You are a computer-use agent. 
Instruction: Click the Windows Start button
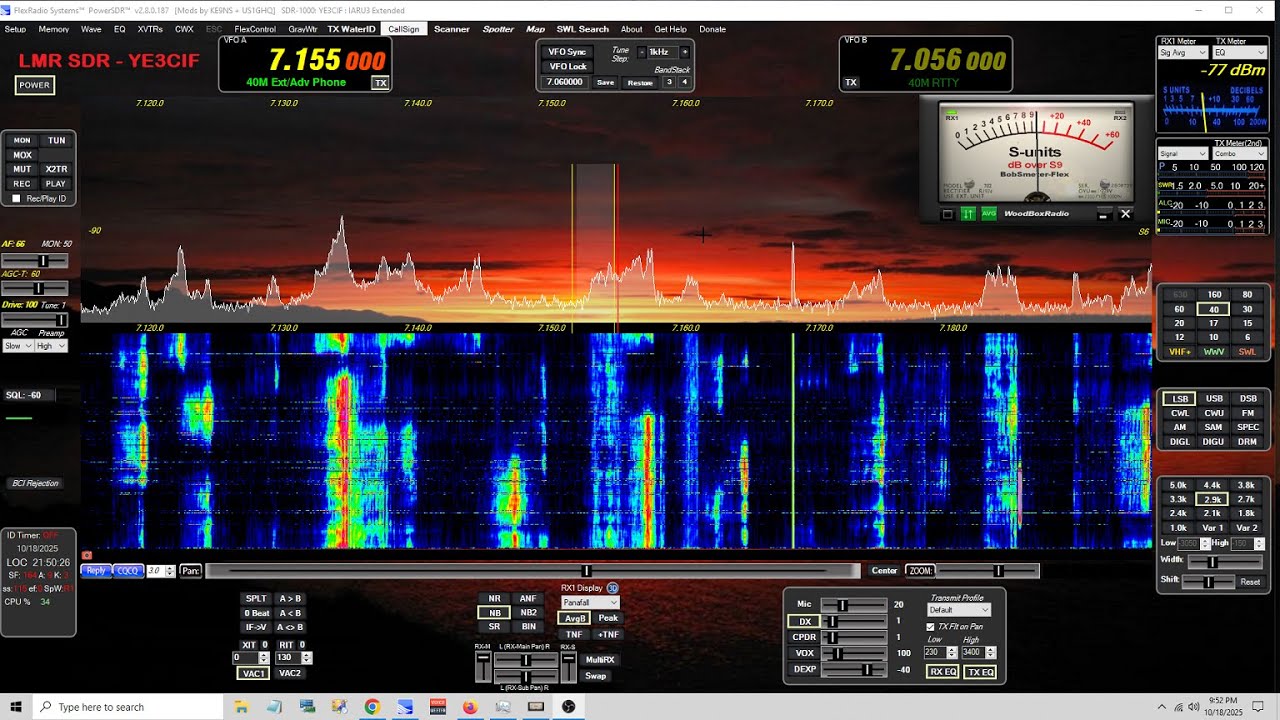16,707
